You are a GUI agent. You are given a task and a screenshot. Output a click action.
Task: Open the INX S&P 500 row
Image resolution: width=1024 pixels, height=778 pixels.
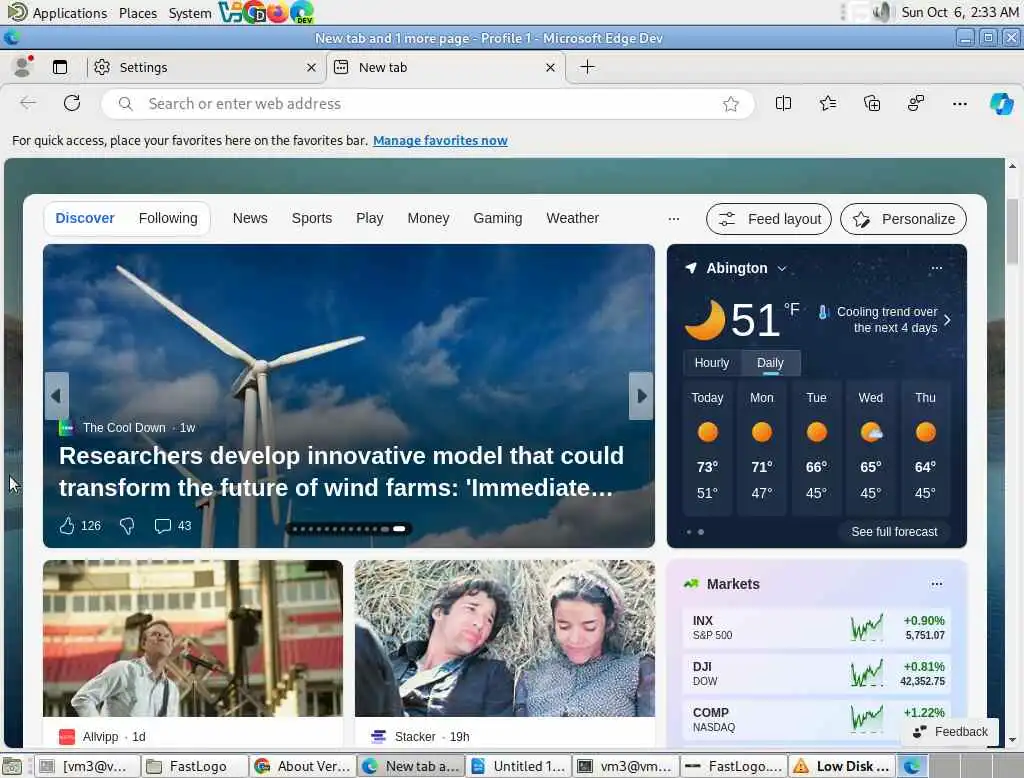pyautogui.click(x=816, y=628)
